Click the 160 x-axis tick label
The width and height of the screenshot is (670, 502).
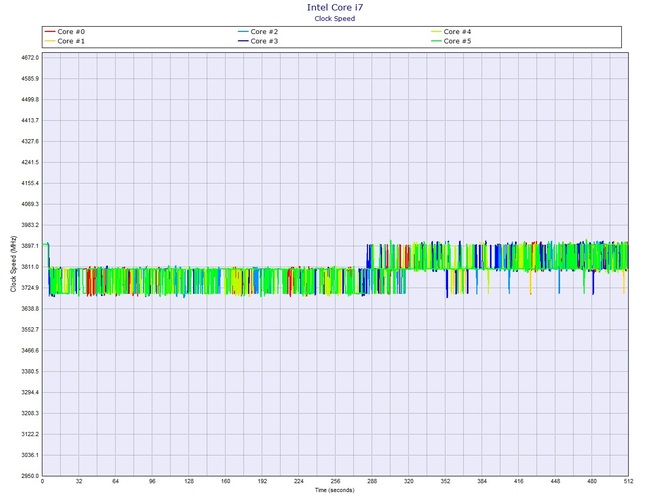point(226,481)
